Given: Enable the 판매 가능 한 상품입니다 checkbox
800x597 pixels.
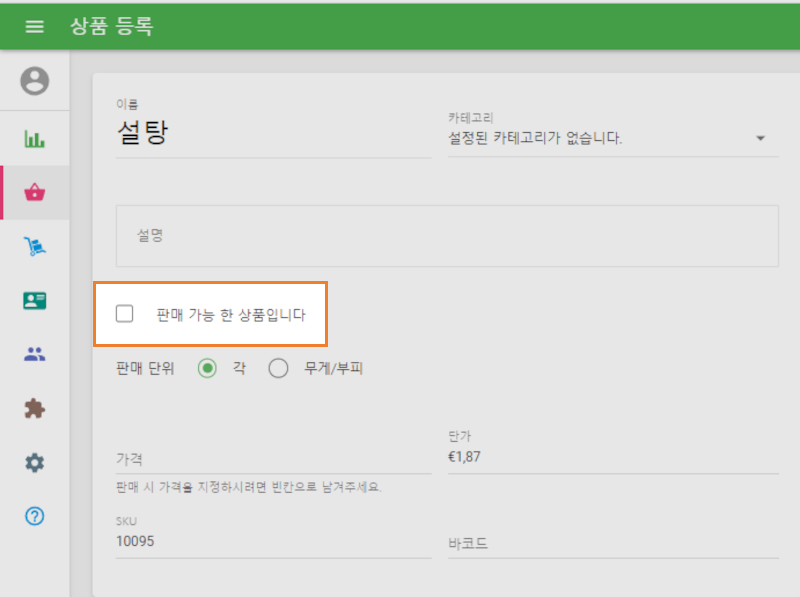Looking at the screenshot, I should click(124, 313).
